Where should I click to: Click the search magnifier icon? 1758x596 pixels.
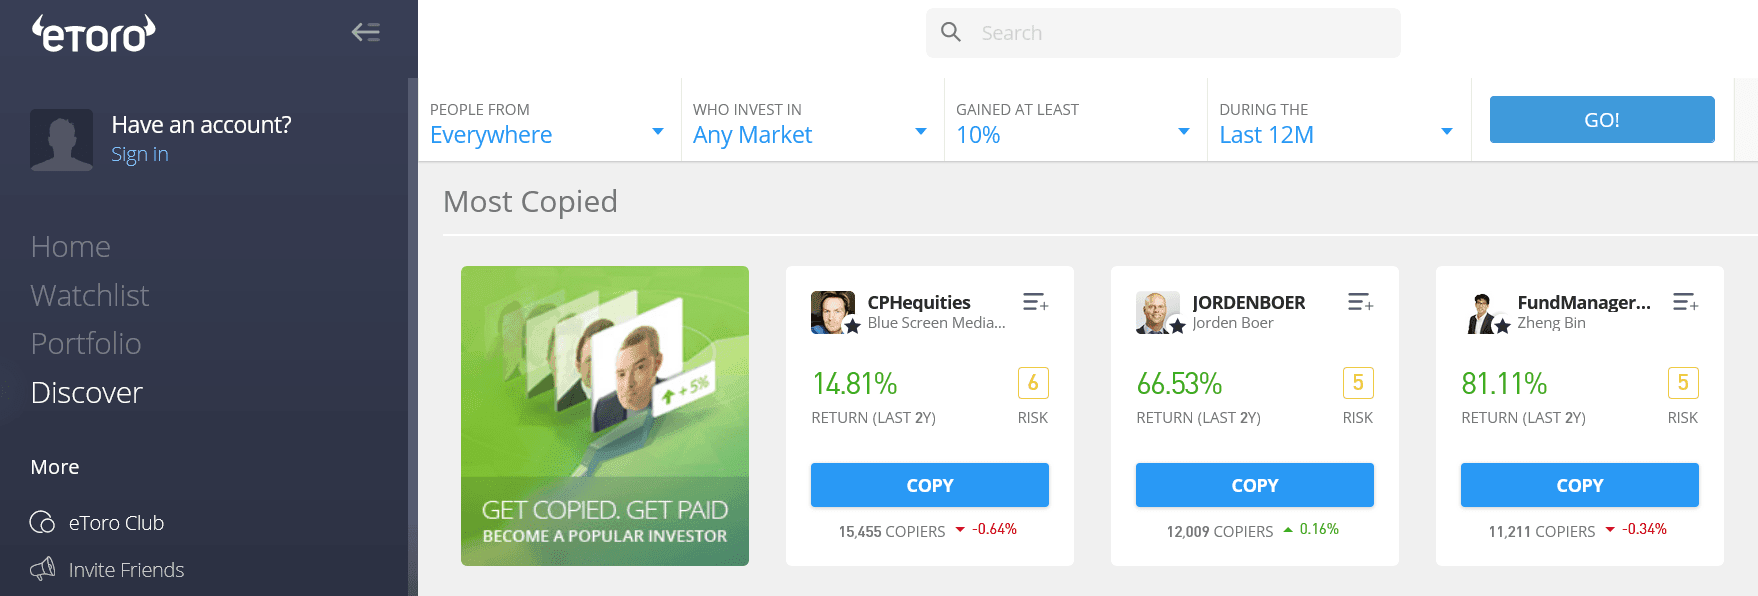(951, 33)
